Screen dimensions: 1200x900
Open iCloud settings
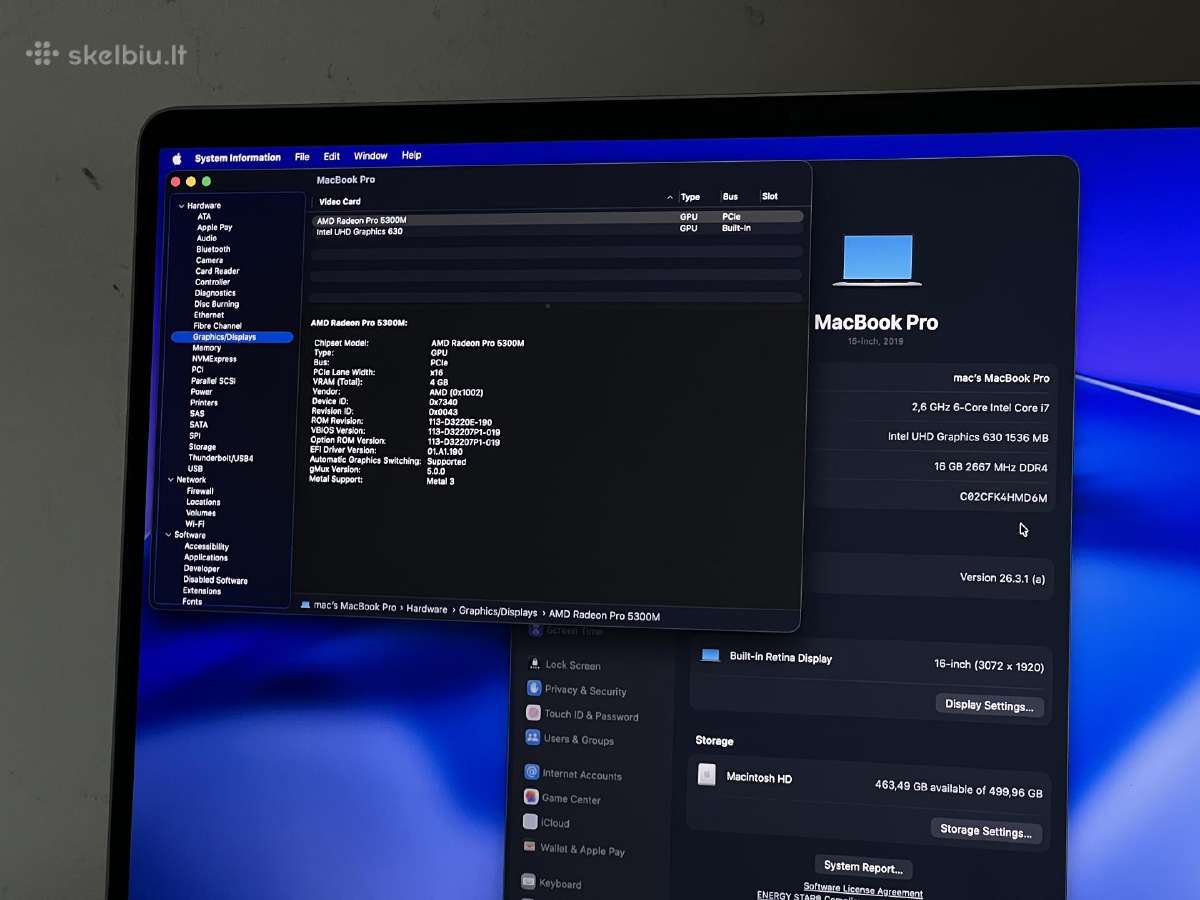point(555,823)
